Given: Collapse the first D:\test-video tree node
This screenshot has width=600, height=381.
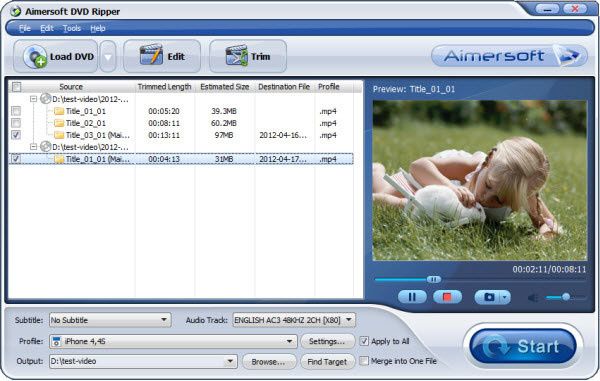Looking at the screenshot, I should [x=34, y=99].
